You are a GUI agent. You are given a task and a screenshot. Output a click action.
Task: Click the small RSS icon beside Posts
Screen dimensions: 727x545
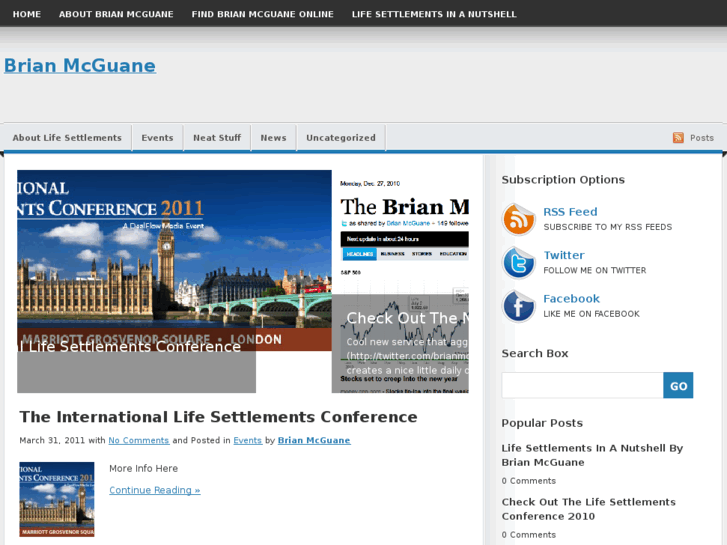pos(678,137)
